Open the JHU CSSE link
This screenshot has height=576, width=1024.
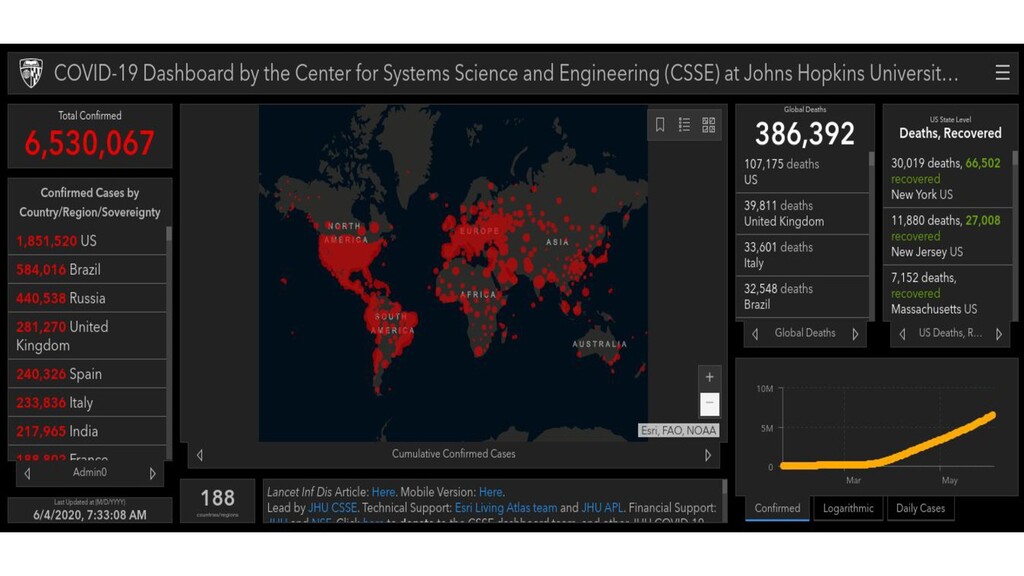pyautogui.click(x=332, y=507)
